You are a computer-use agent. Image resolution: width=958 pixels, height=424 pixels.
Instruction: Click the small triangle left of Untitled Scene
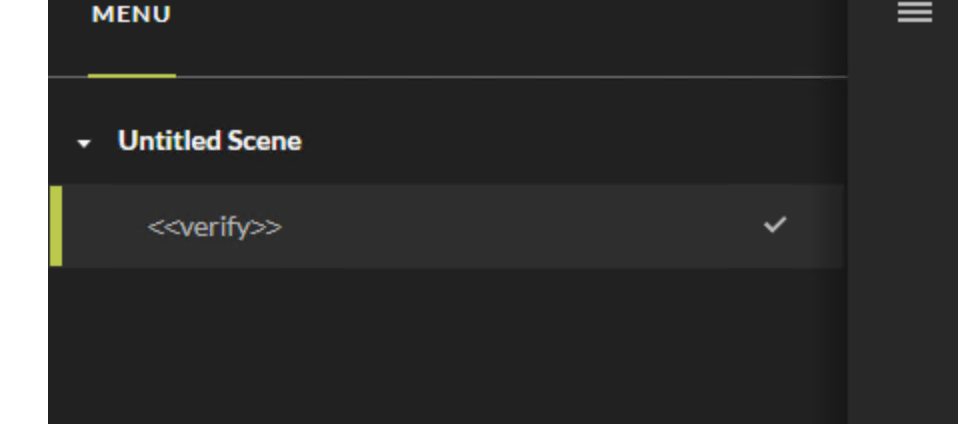[x=85, y=143]
